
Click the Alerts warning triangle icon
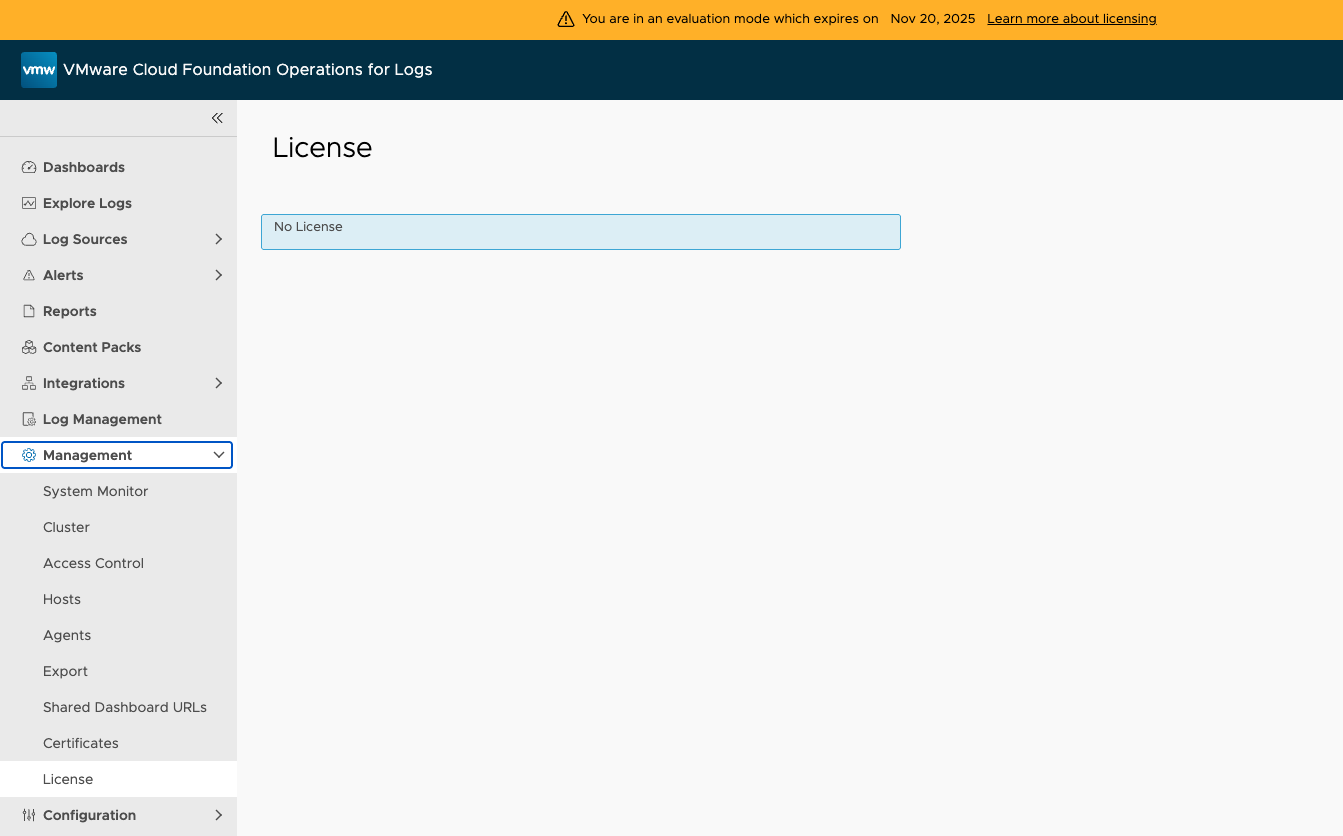29,275
